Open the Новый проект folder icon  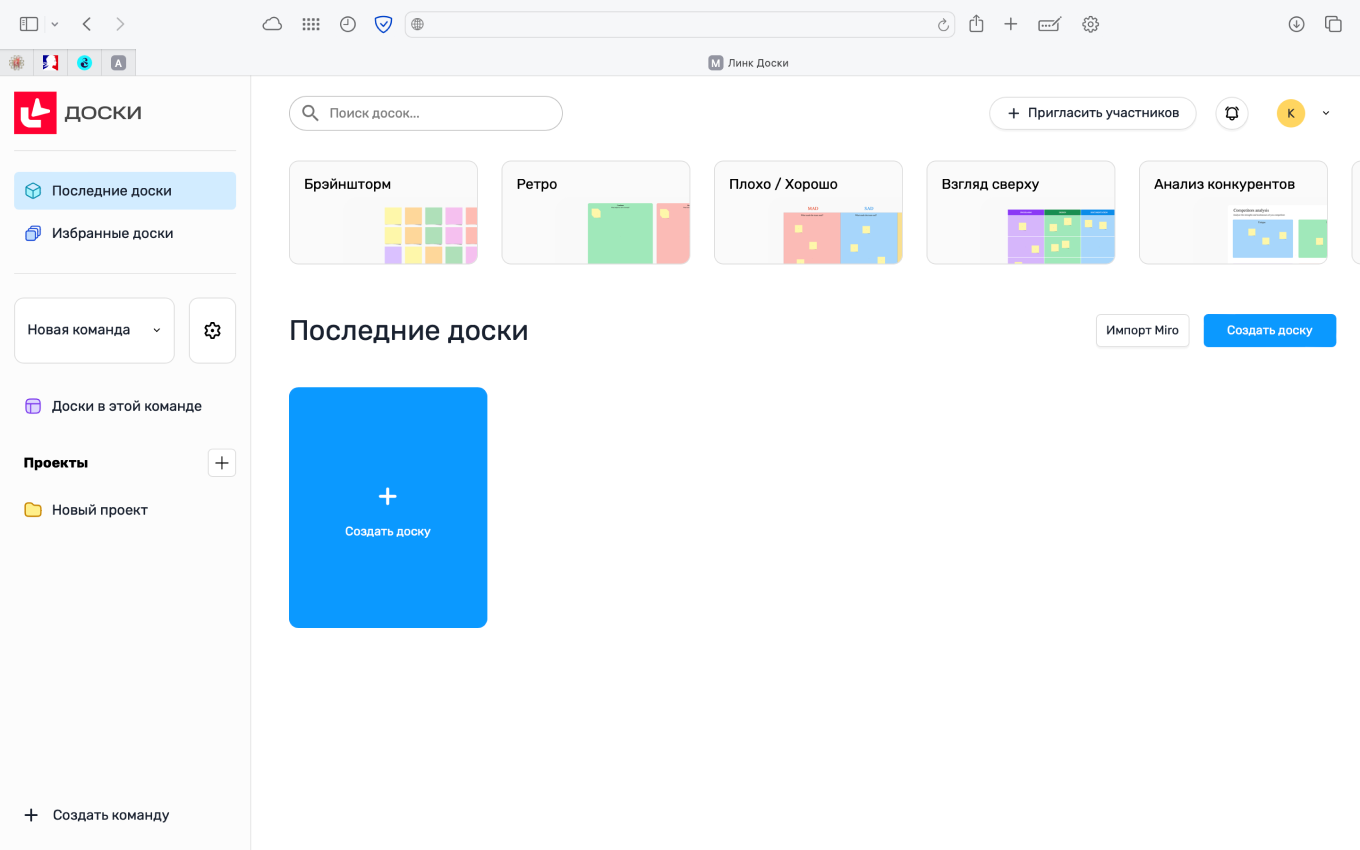(31, 509)
